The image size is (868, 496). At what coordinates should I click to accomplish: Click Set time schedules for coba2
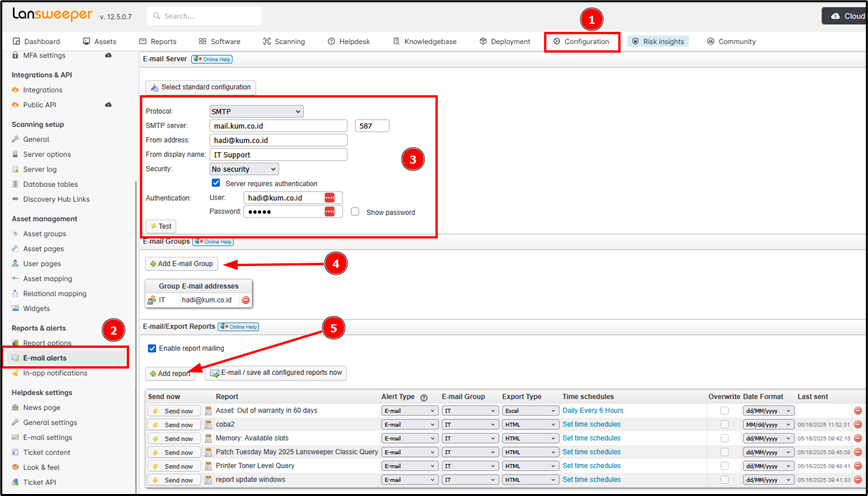(592, 425)
